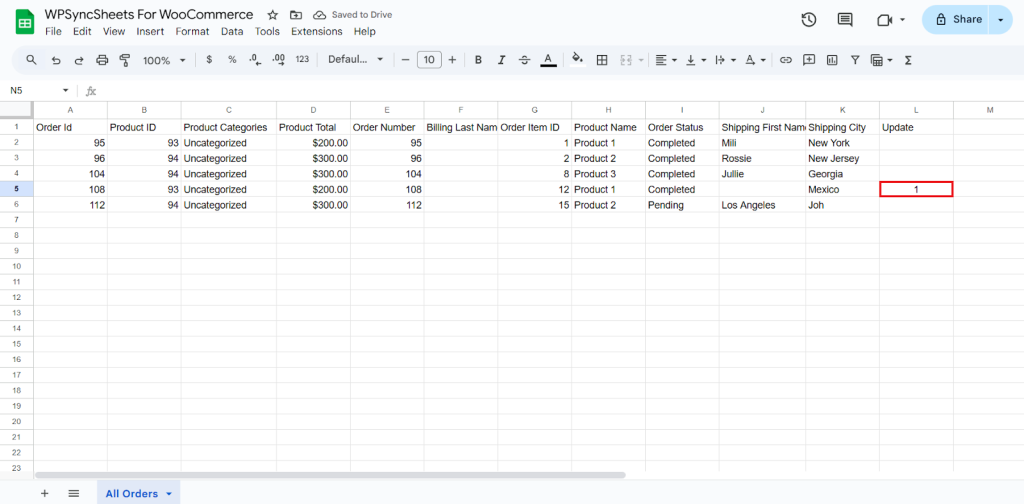This screenshot has width=1024, height=504.
Task: Open the text color picker
Action: (549, 60)
